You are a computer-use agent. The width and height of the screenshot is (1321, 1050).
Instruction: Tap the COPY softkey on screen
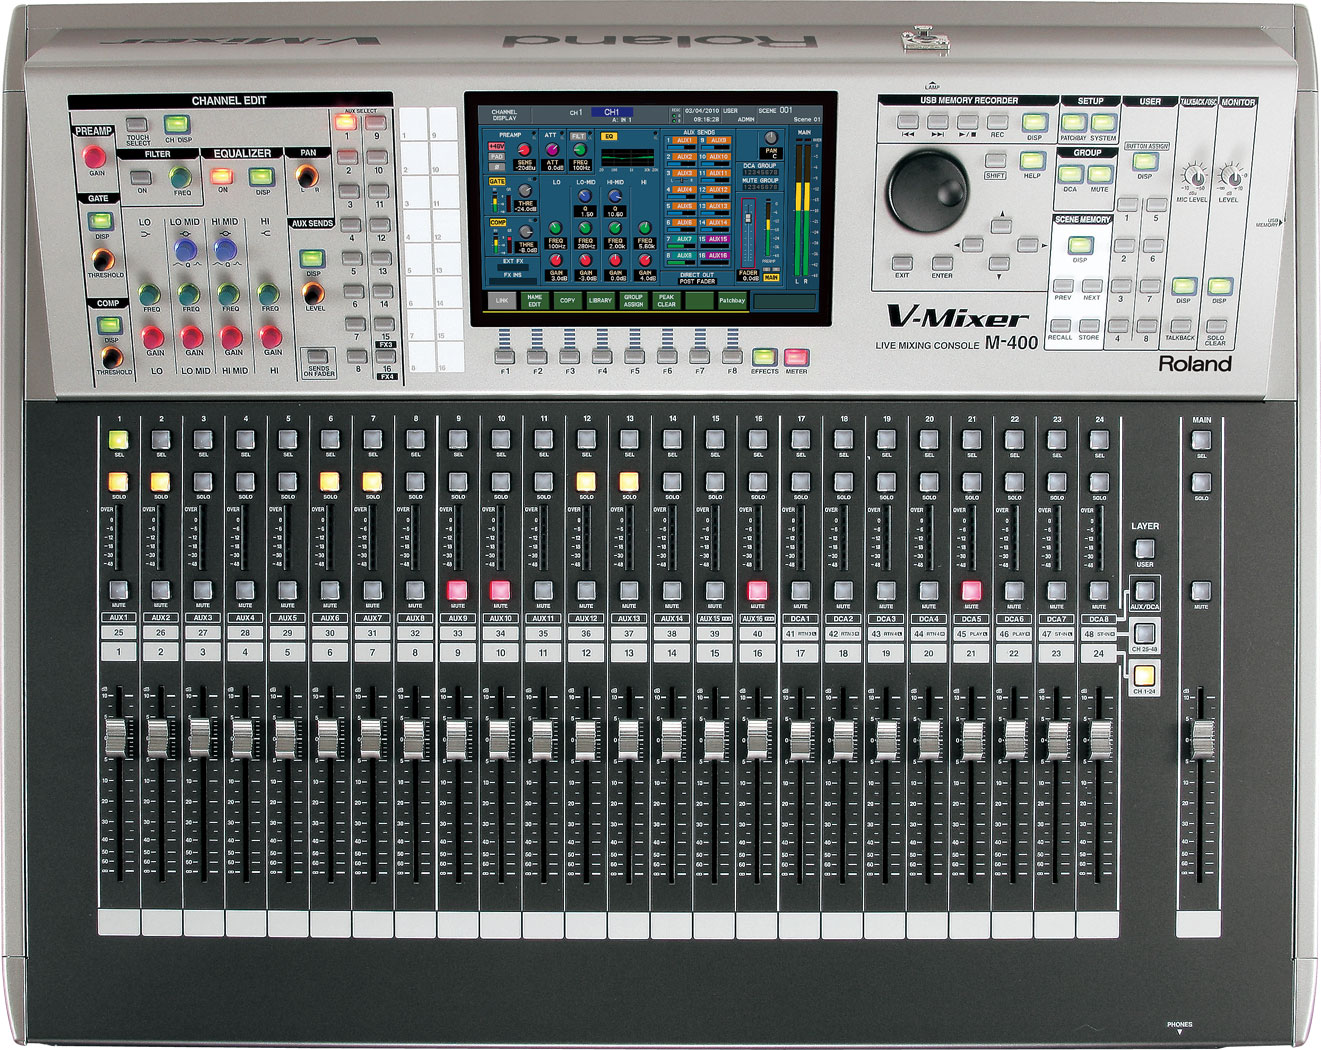pos(567,300)
